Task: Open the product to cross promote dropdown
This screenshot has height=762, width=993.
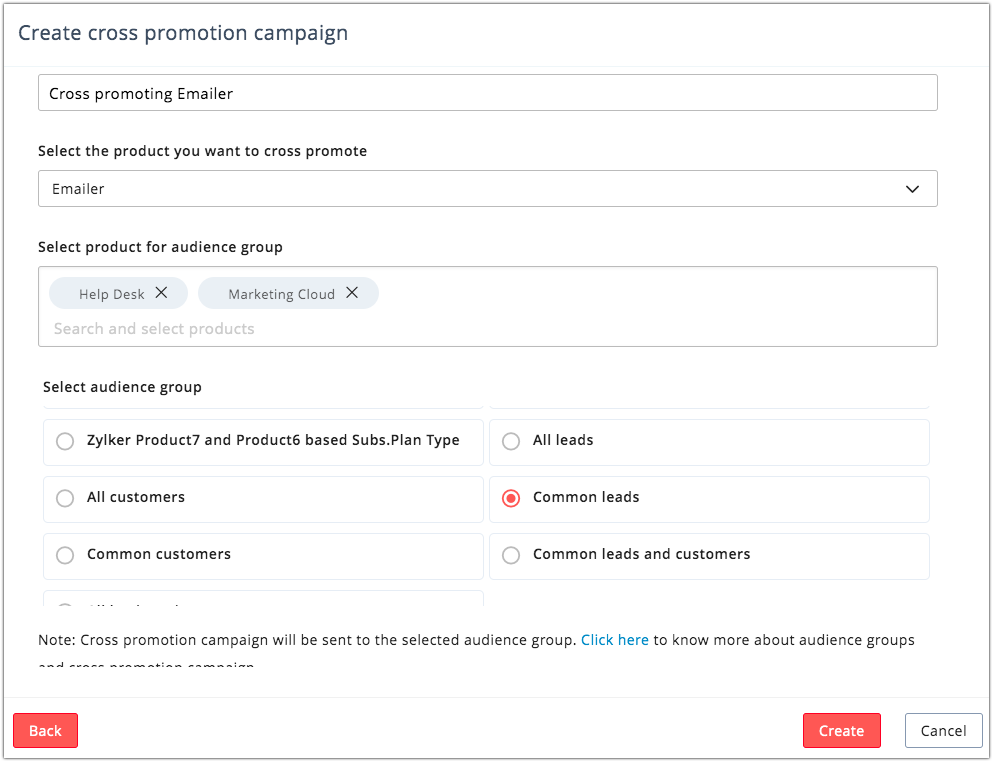Action: (x=487, y=189)
